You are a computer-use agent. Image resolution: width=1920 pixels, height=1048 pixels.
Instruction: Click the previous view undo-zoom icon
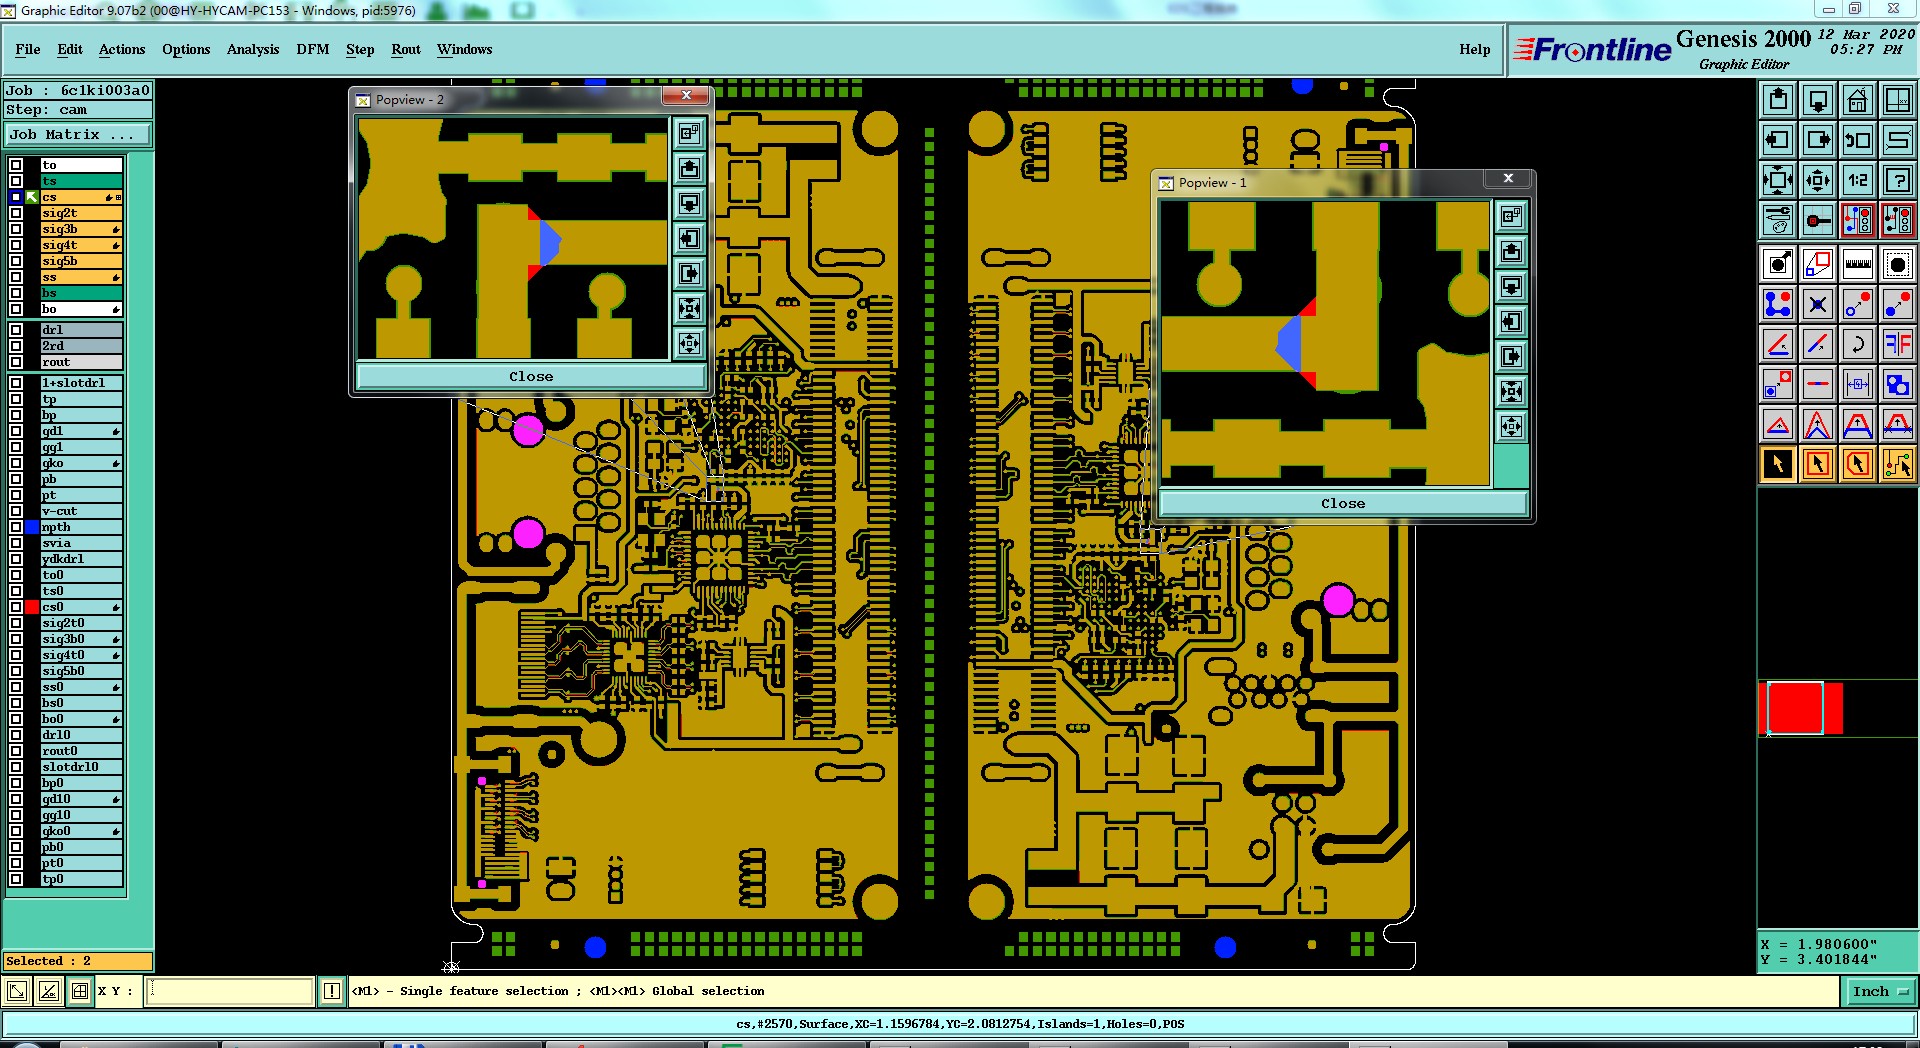coord(1857,140)
